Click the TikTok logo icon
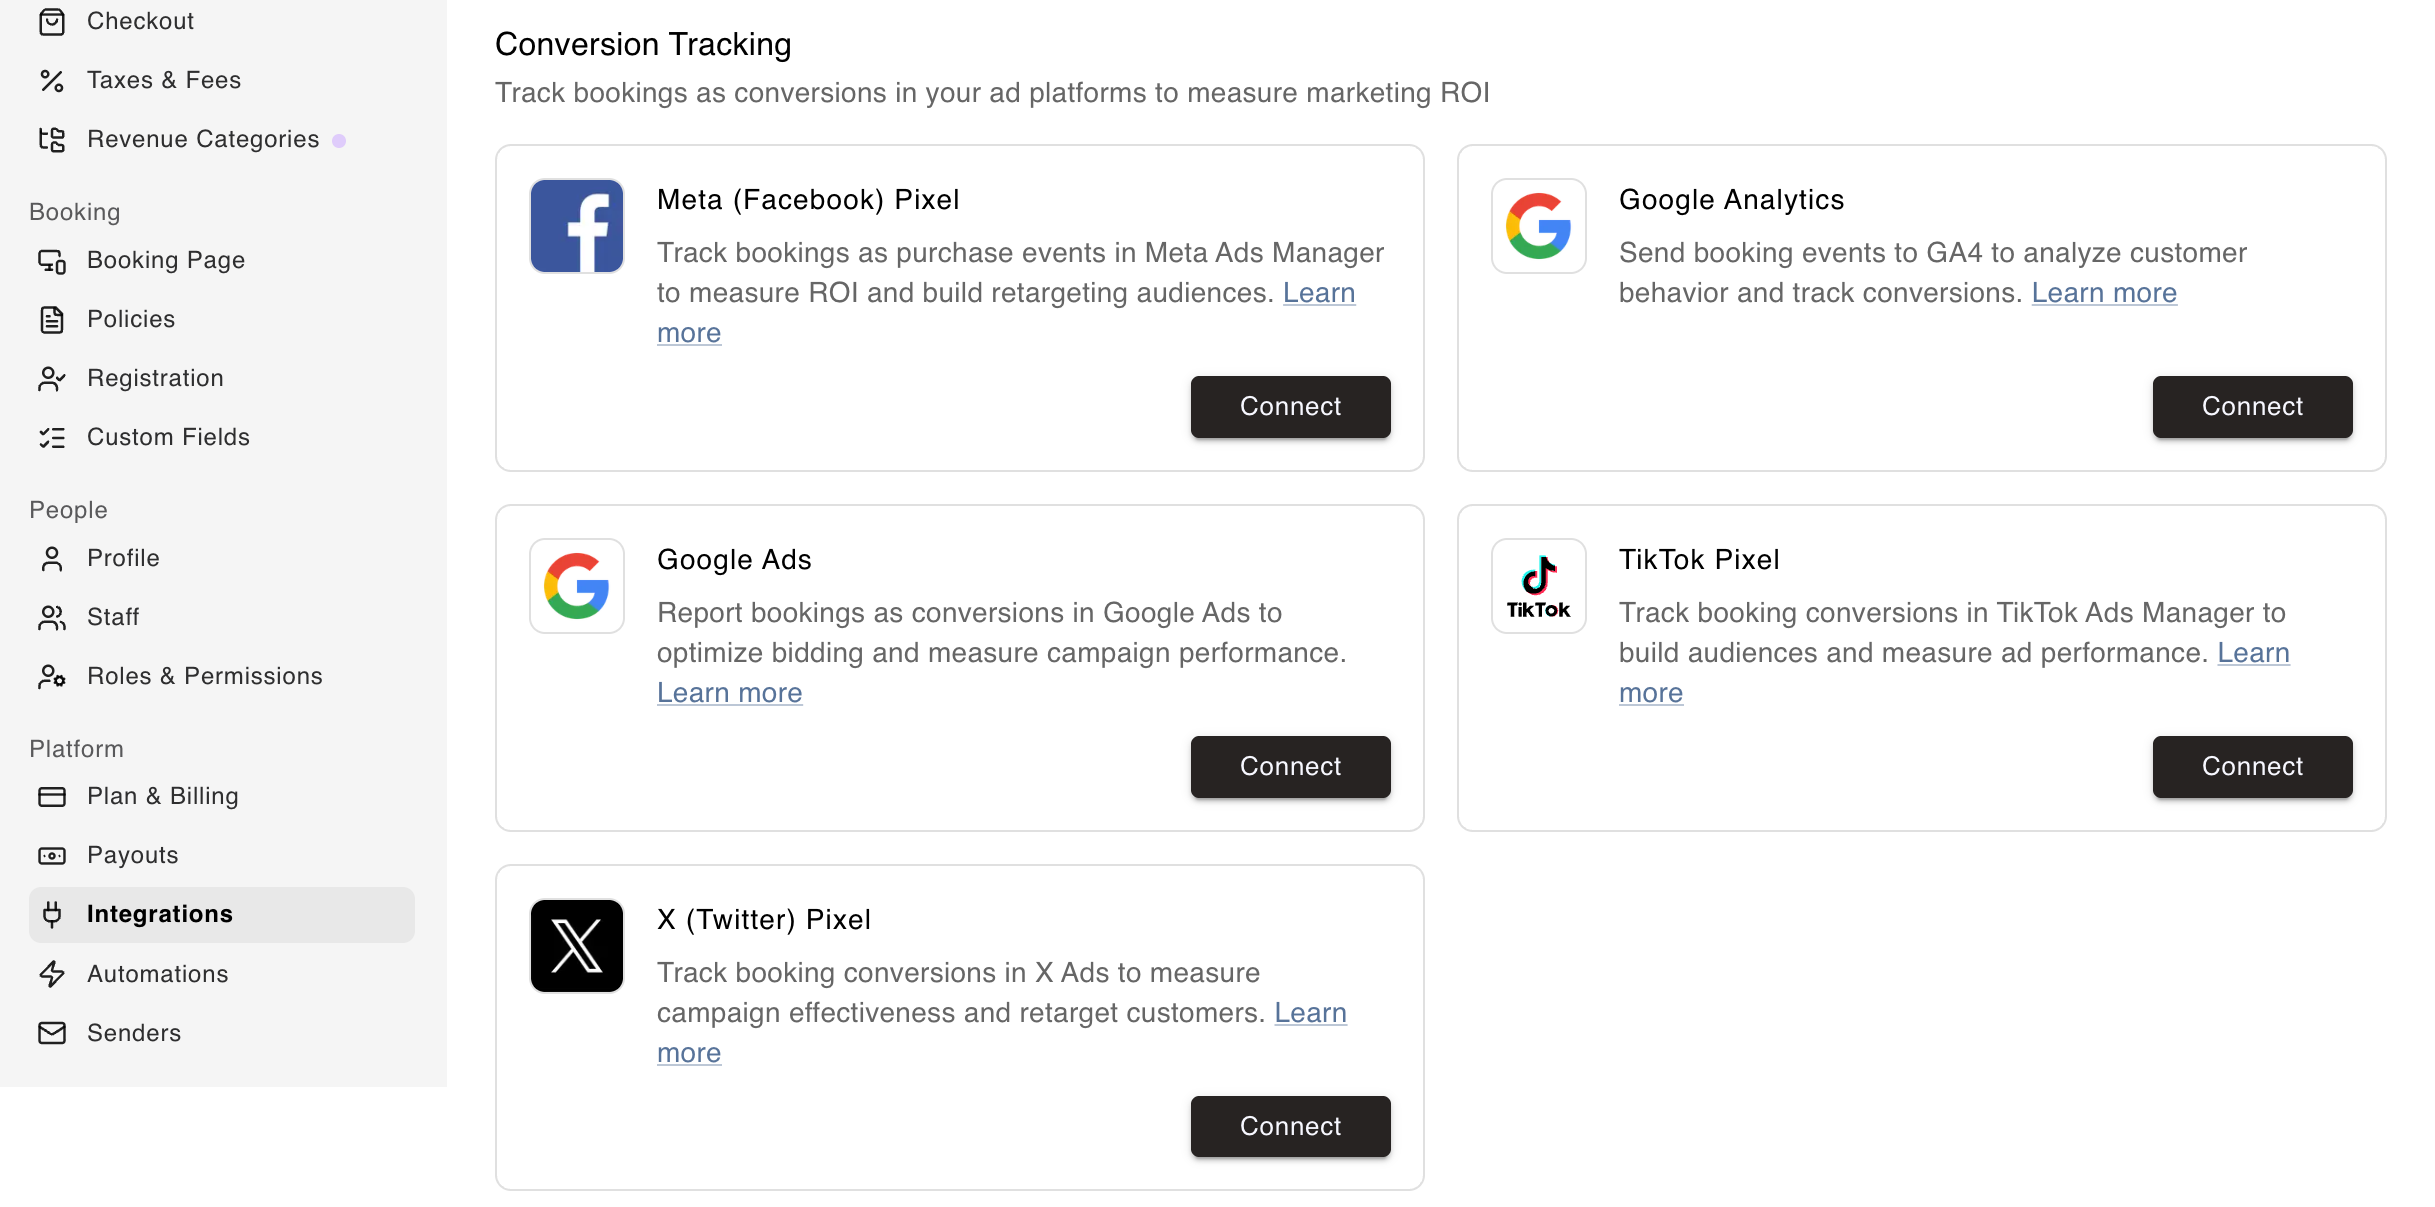The image size is (2435, 1207). tap(1539, 586)
